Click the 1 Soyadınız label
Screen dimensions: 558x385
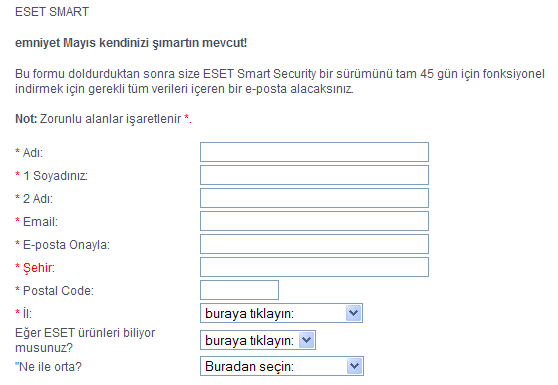click(56, 176)
